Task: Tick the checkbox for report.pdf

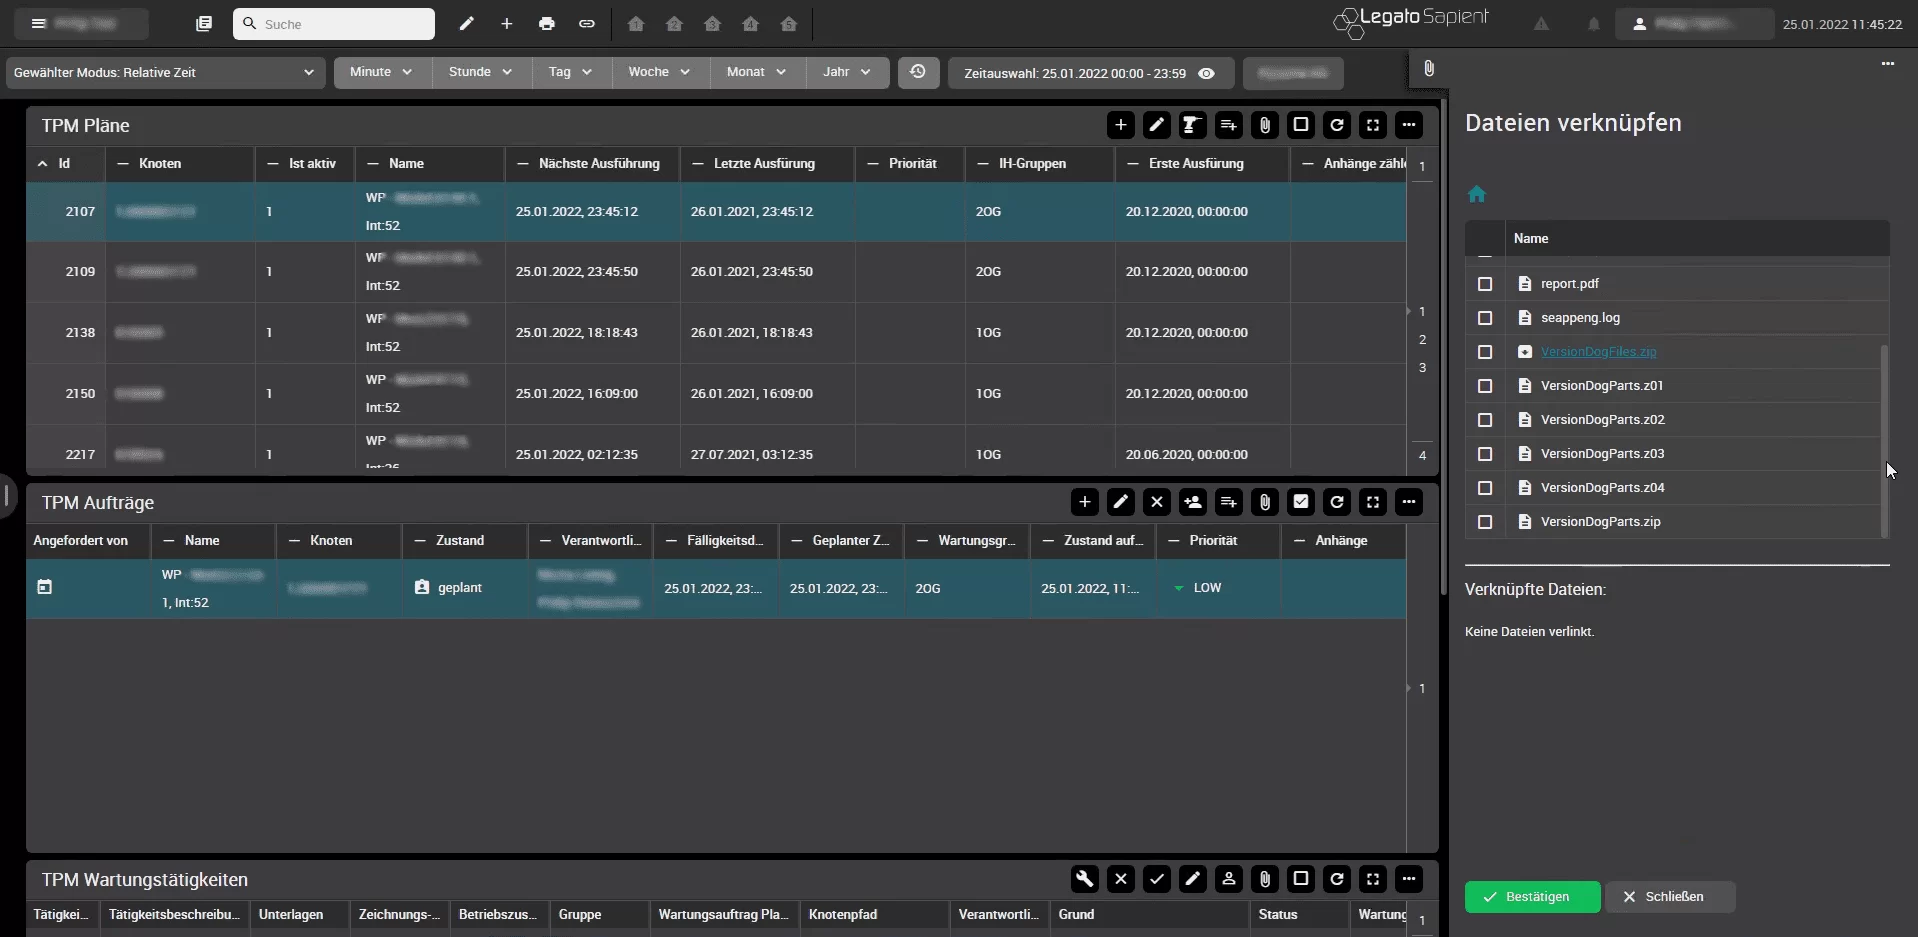Action: tap(1484, 284)
